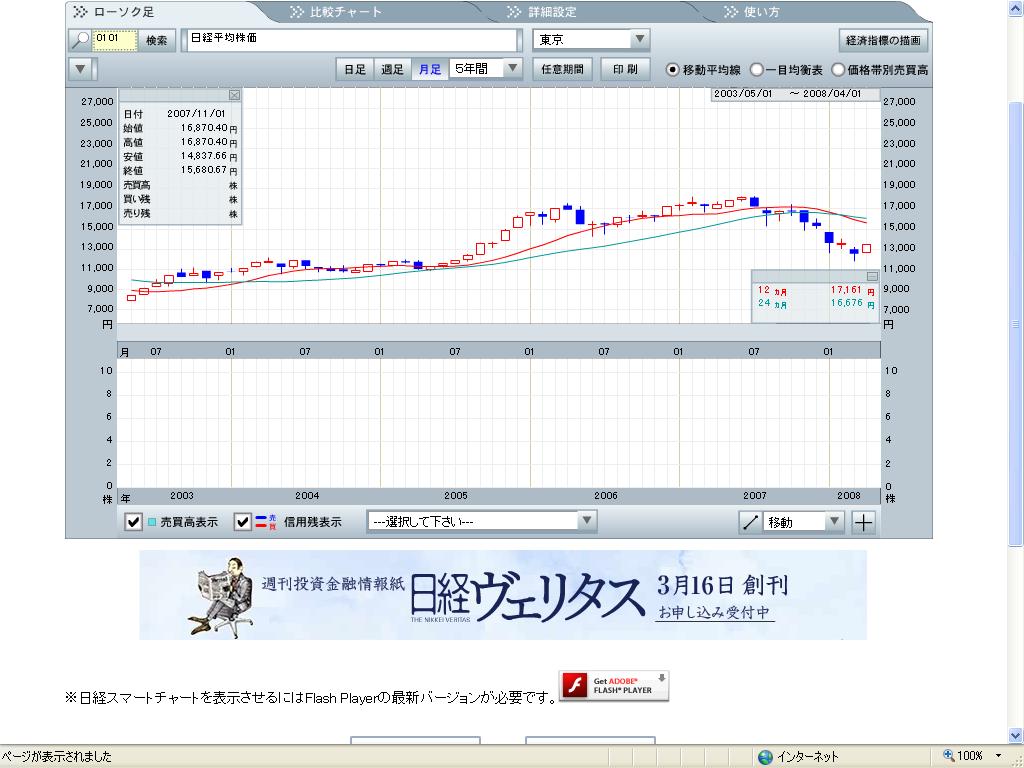Click the 24カ月 moving average value 16,676
The height and width of the screenshot is (768, 1024).
click(x=846, y=302)
